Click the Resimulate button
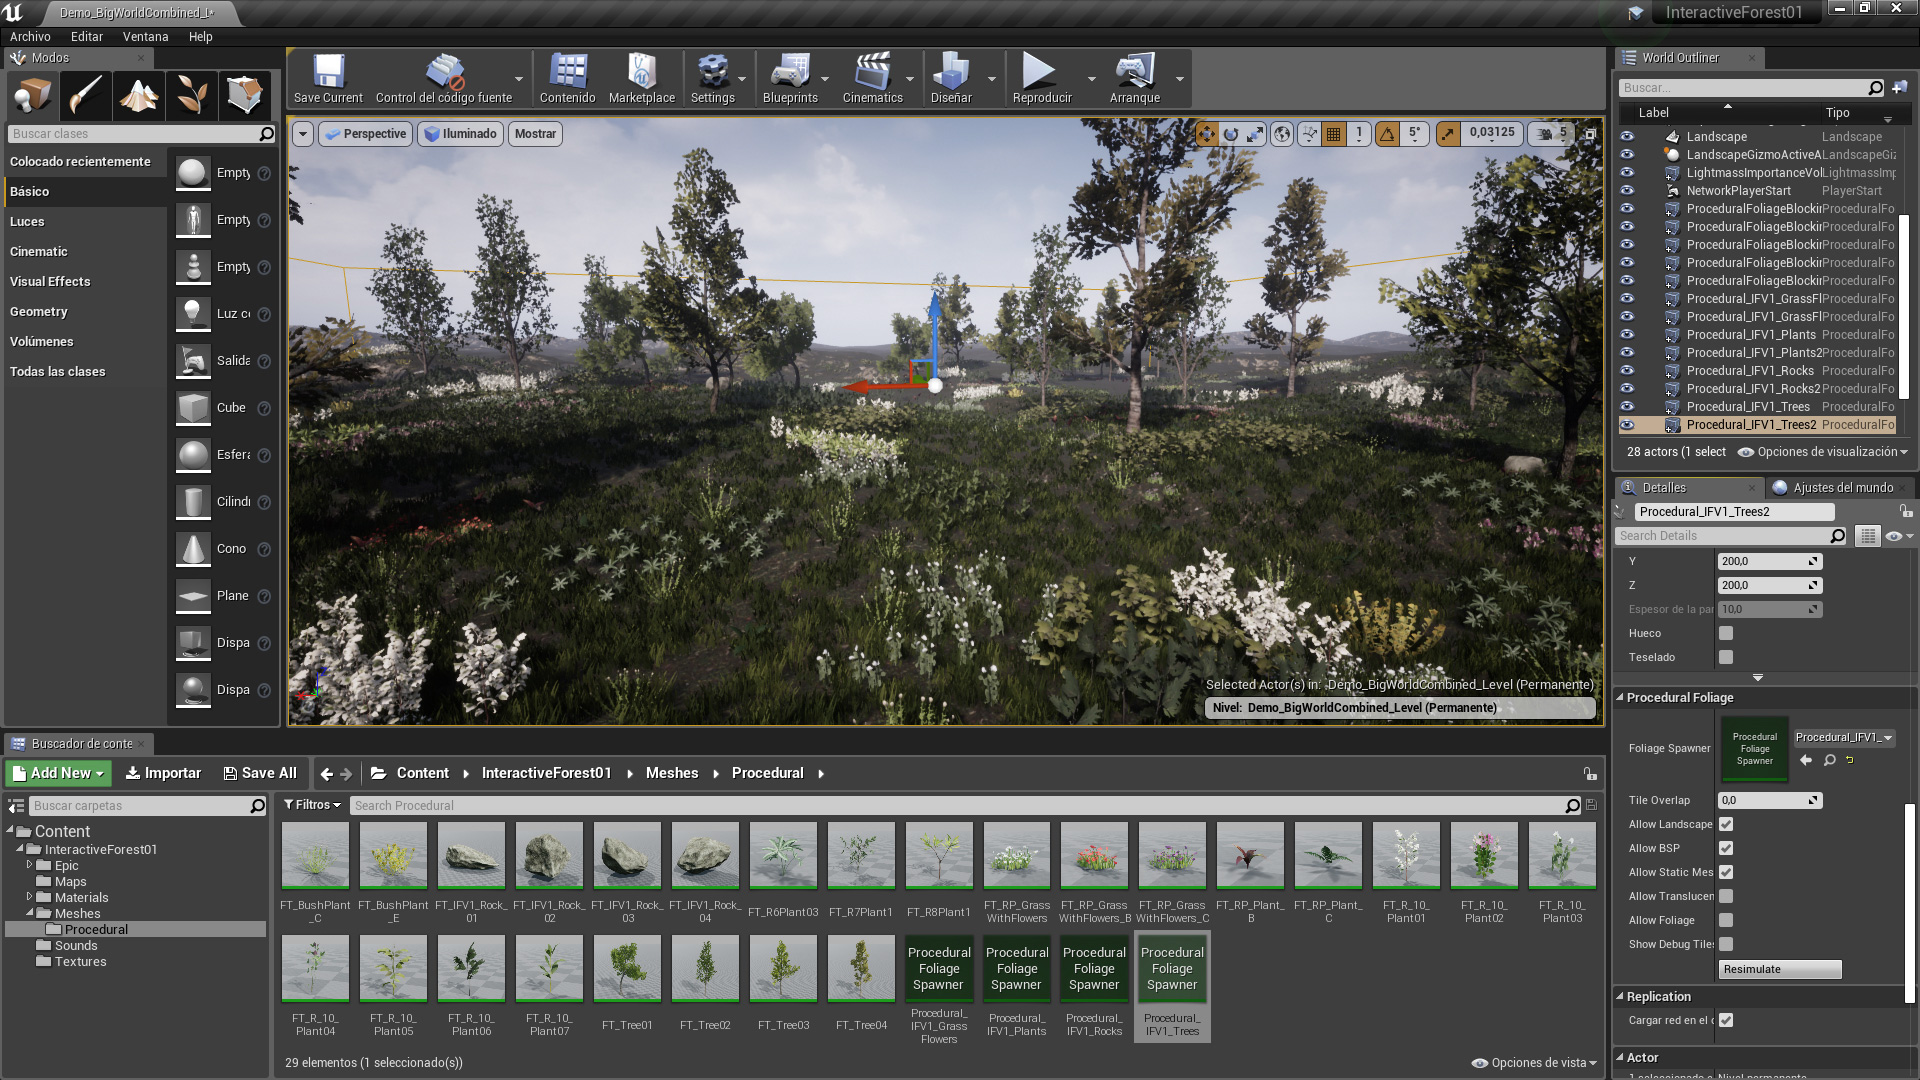 [x=1780, y=970]
